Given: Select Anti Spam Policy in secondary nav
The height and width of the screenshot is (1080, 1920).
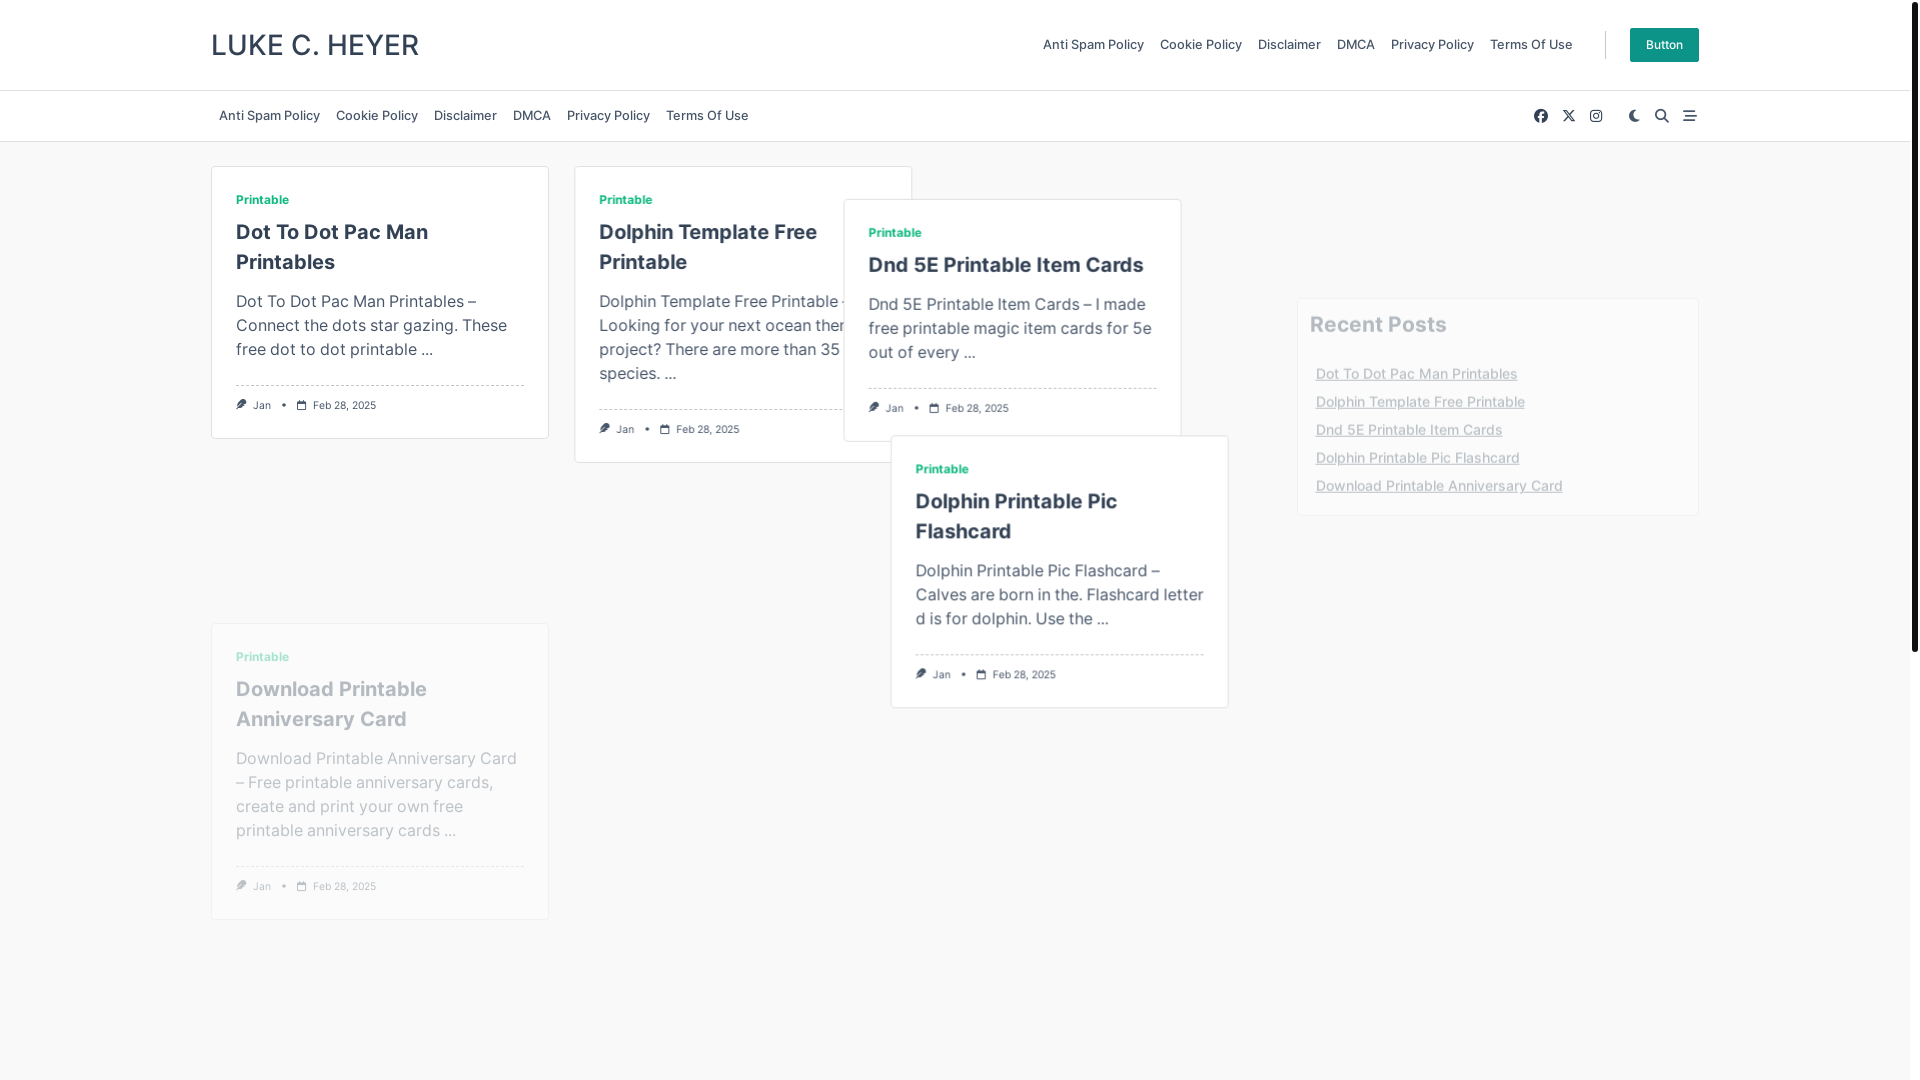Looking at the screenshot, I should tap(269, 116).
